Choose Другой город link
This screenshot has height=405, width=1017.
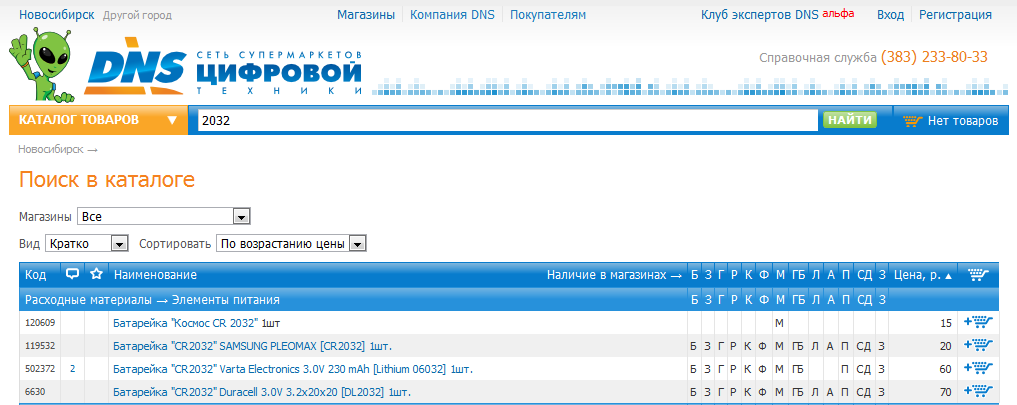pos(138,15)
